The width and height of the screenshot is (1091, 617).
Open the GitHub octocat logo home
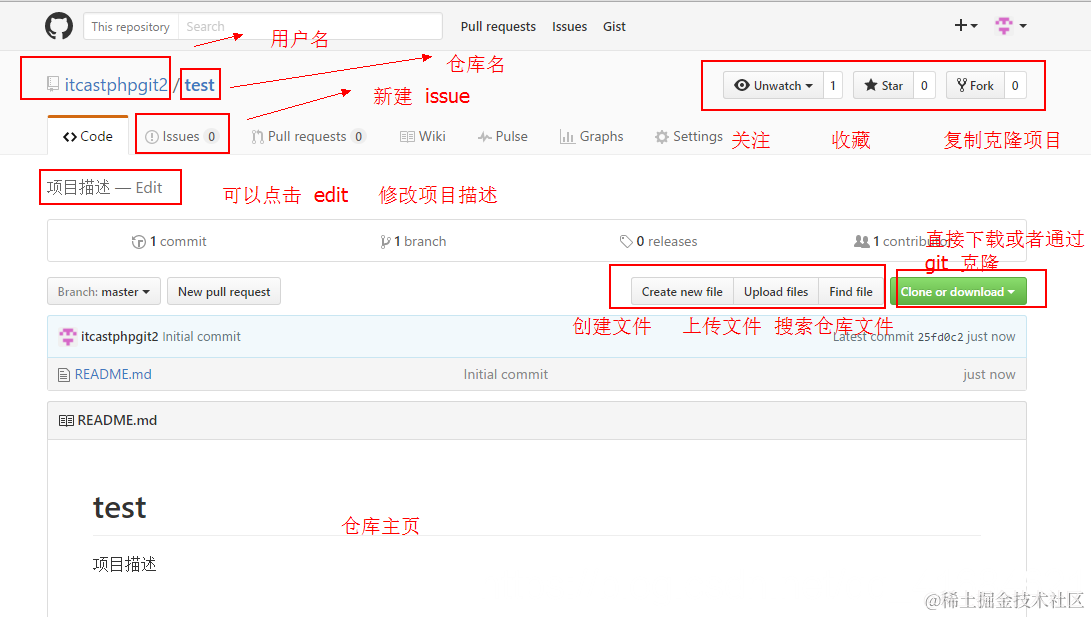59,26
